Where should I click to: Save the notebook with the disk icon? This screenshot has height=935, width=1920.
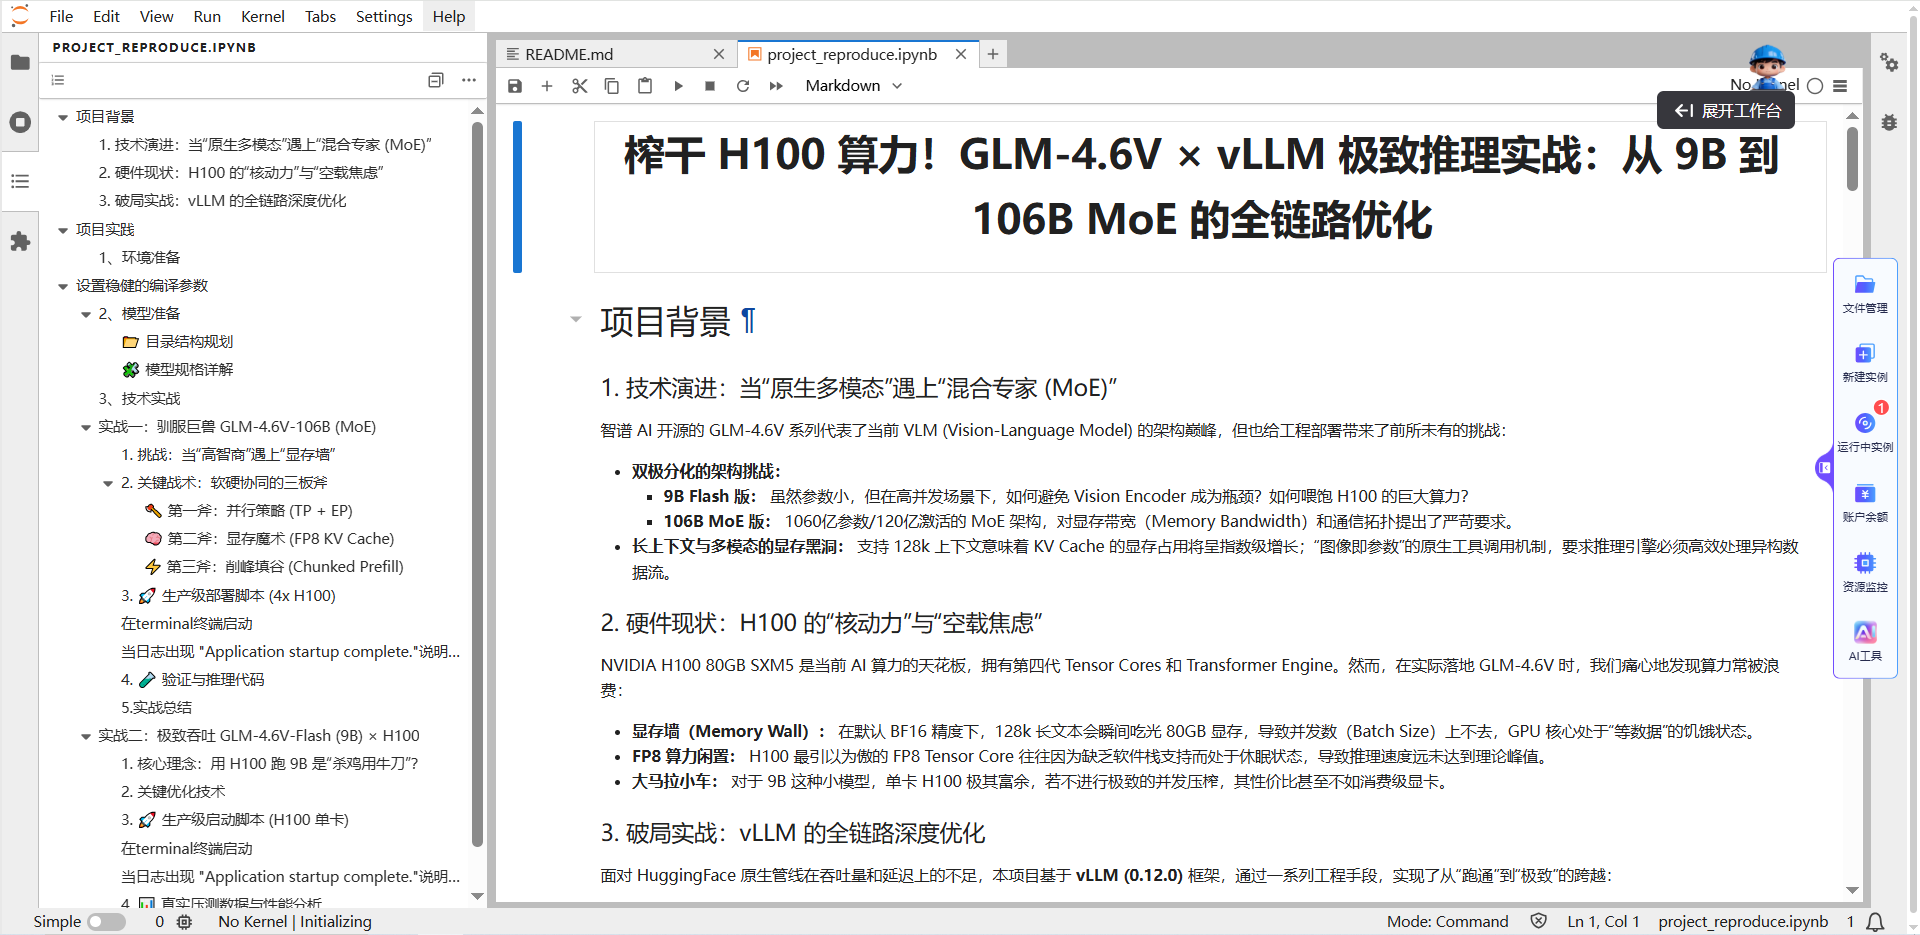point(515,86)
